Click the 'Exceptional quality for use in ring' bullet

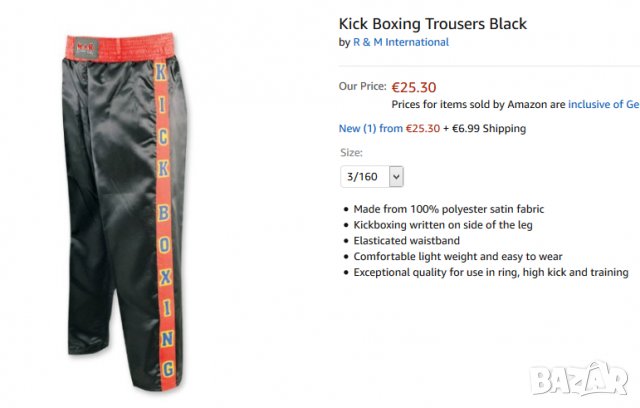[x=490, y=272]
